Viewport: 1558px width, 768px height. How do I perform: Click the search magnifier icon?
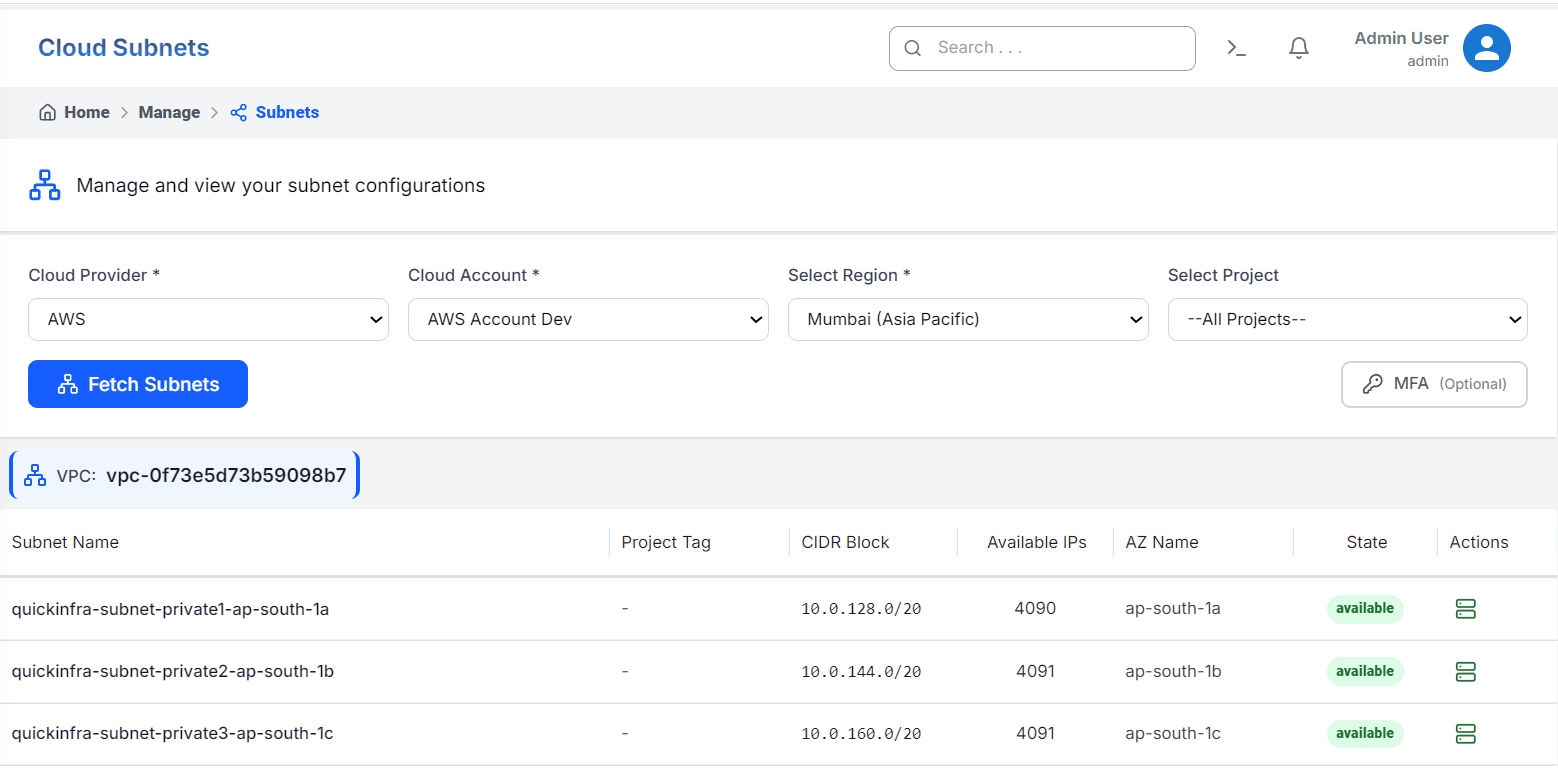click(x=912, y=48)
